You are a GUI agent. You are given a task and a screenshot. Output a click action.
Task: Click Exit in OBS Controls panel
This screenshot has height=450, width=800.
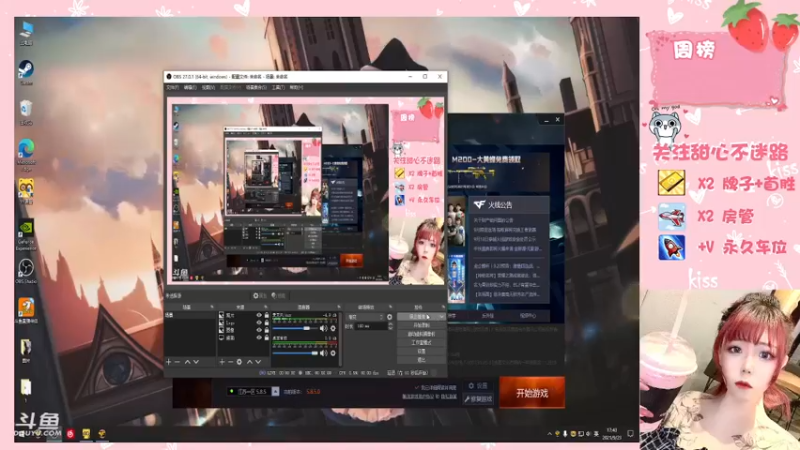(421, 360)
